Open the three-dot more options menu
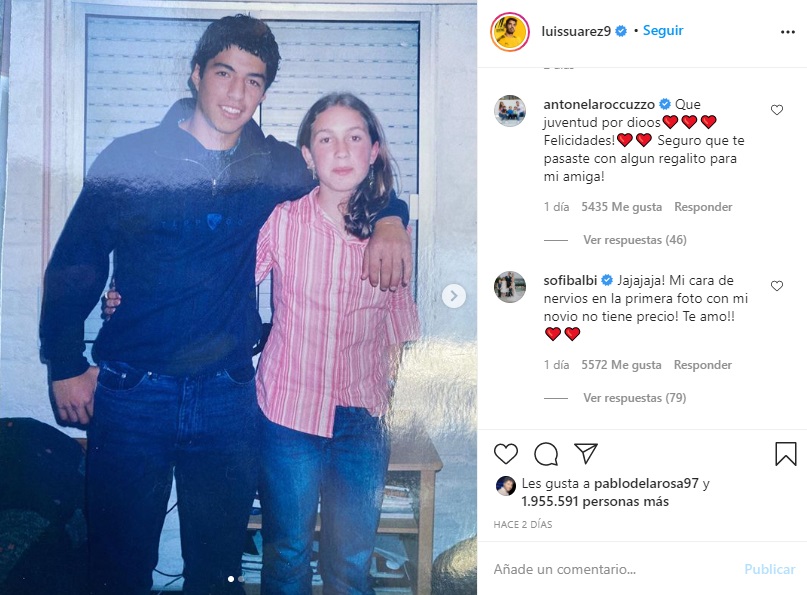Viewport: 807px width, 595px height. click(x=787, y=32)
